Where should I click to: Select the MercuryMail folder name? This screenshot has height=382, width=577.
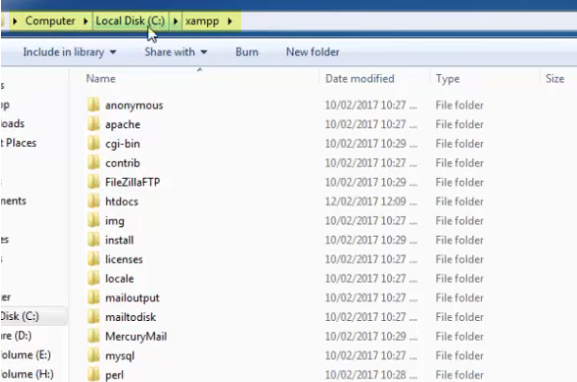(x=136, y=337)
